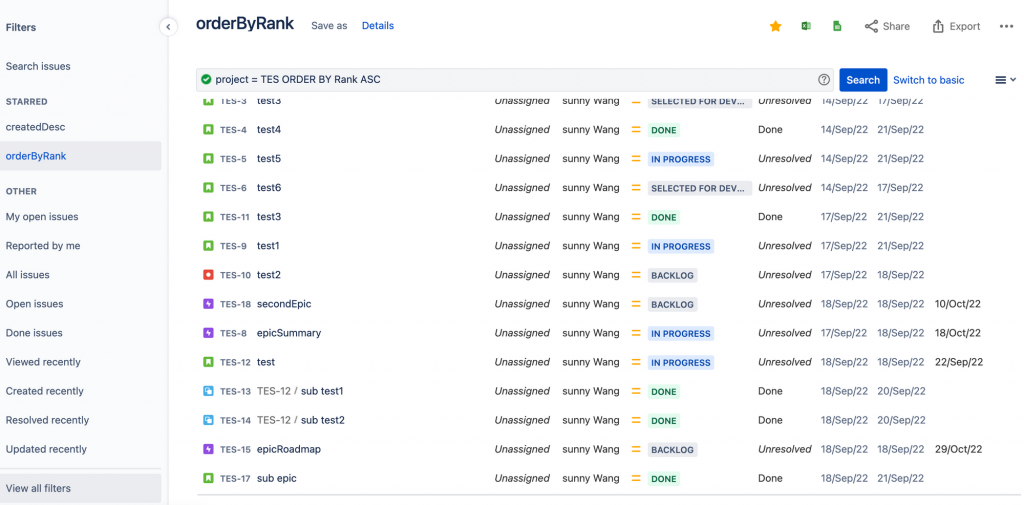Open in Excel icon
This screenshot has width=1024, height=505.
tap(806, 26)
